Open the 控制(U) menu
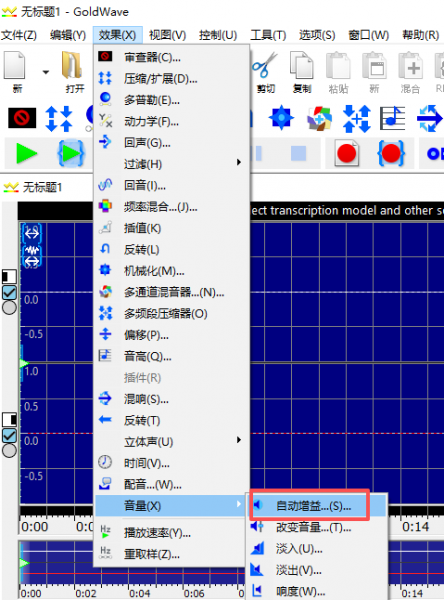The height and width of the screenshot is (600, 444). point(218,35)
